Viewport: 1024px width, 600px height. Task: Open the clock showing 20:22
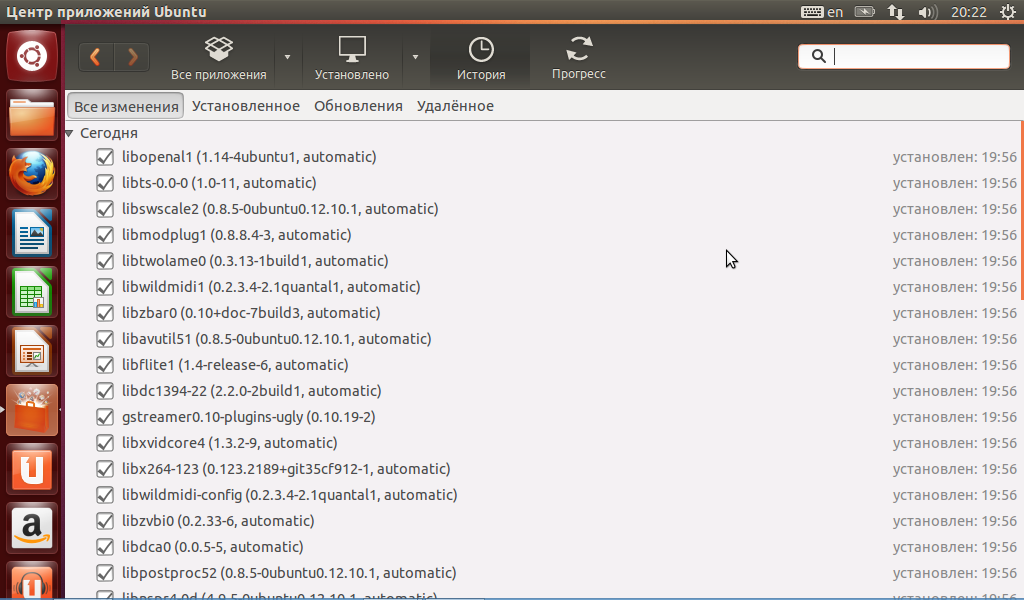[968, 12]
